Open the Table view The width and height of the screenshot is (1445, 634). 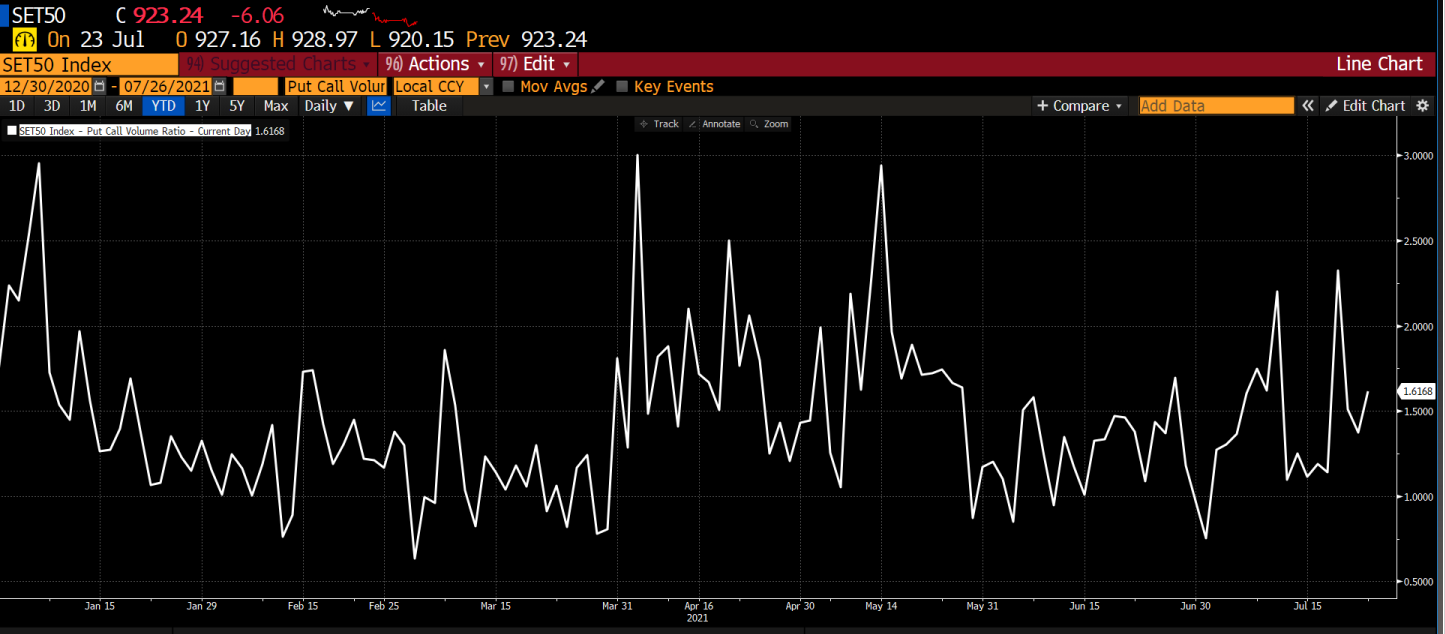tap(428, 105)
